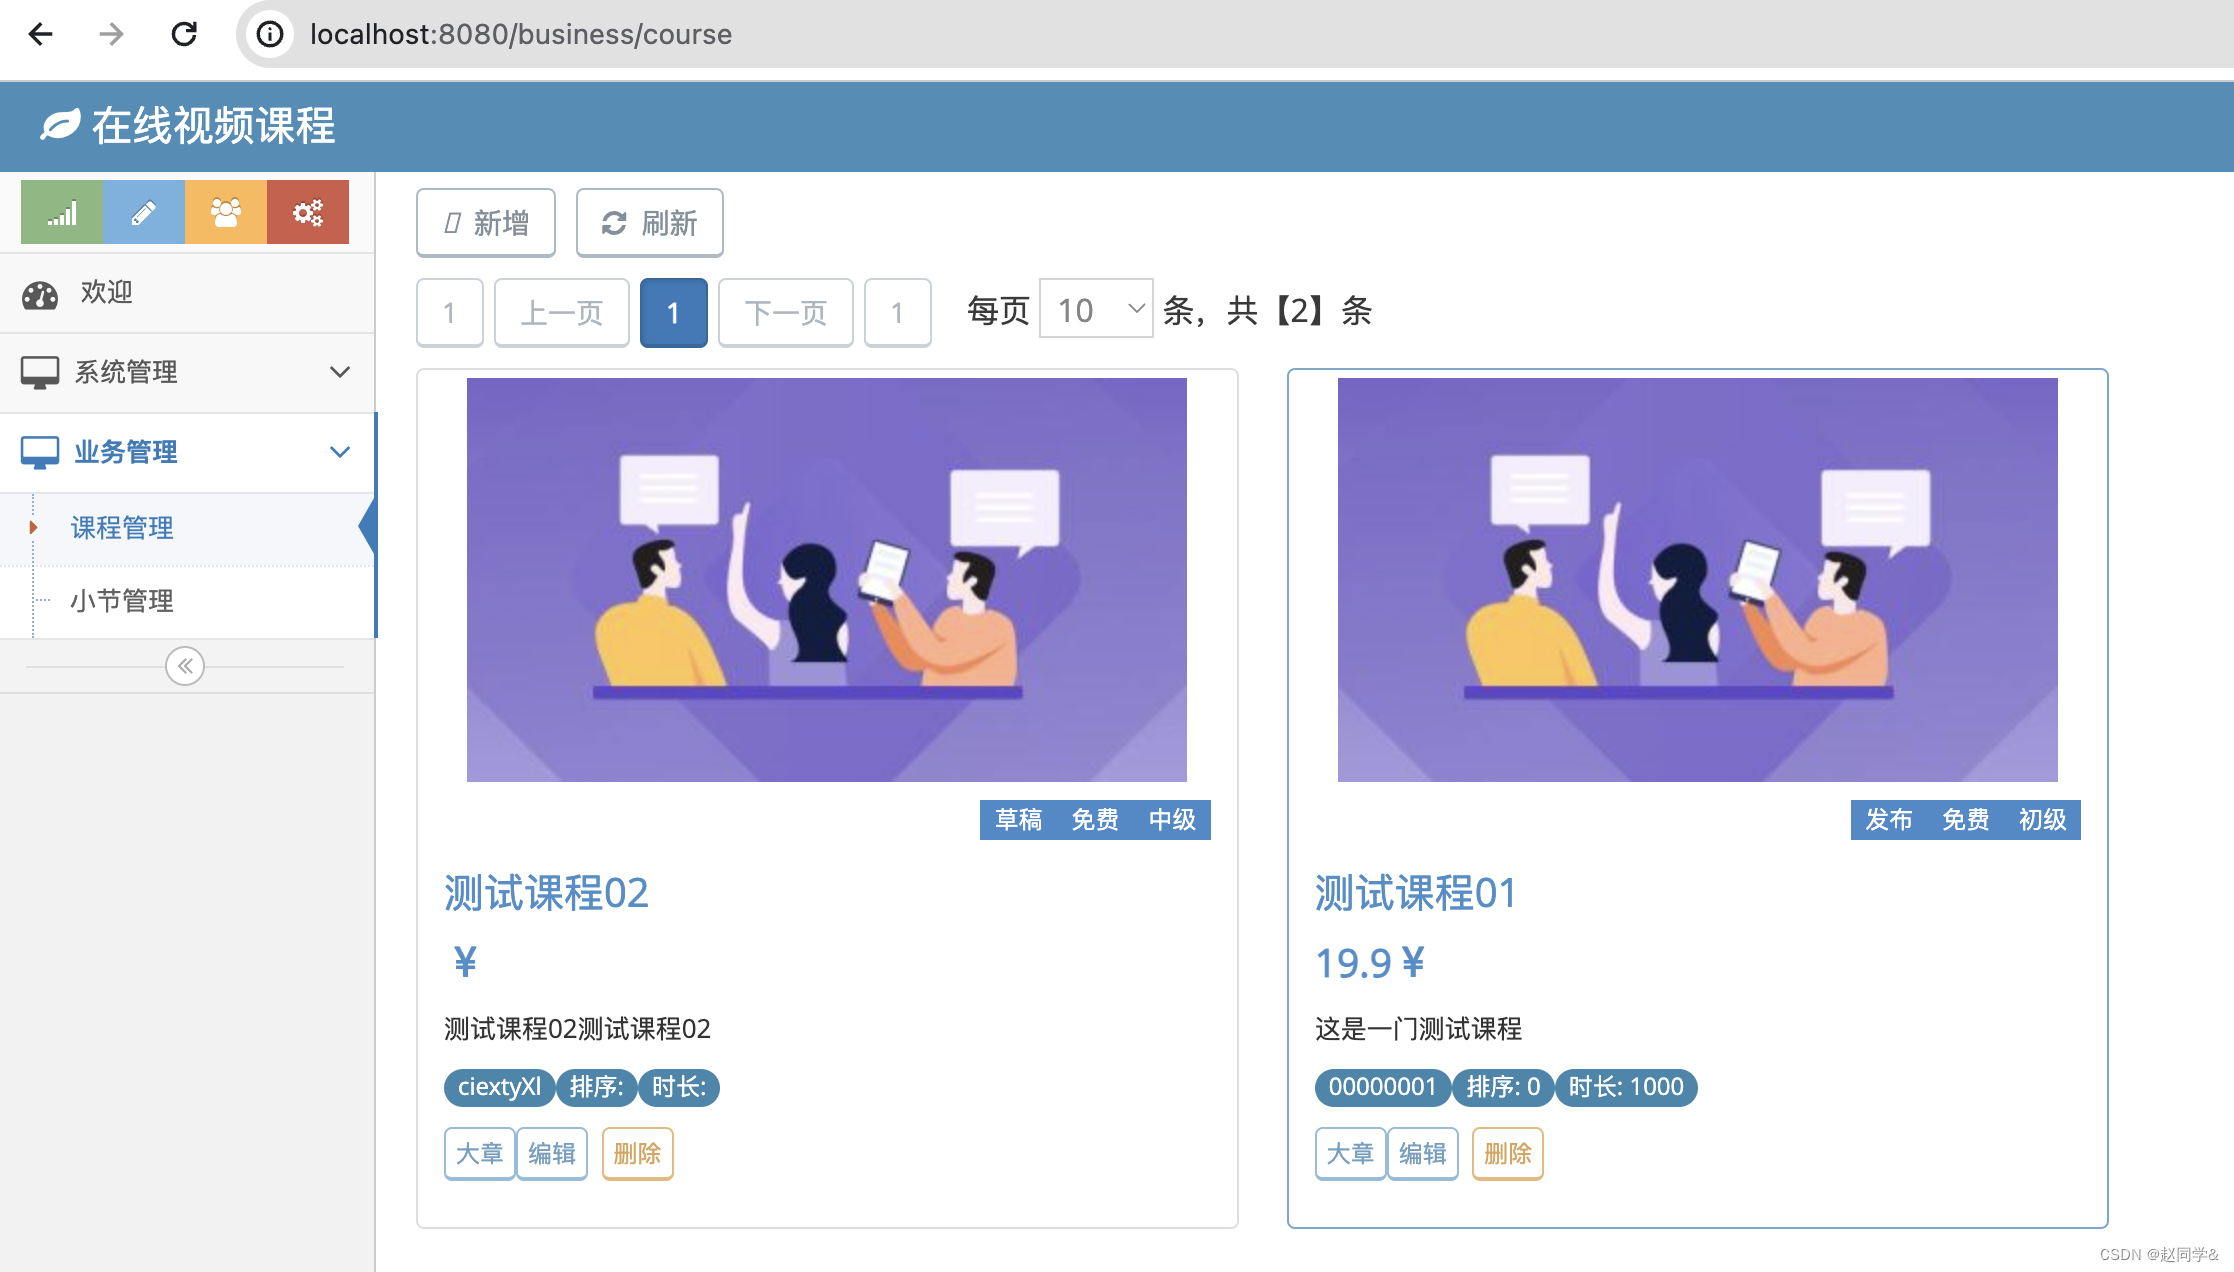
Task: Click the orange users group icon
Action: [226, 212]
